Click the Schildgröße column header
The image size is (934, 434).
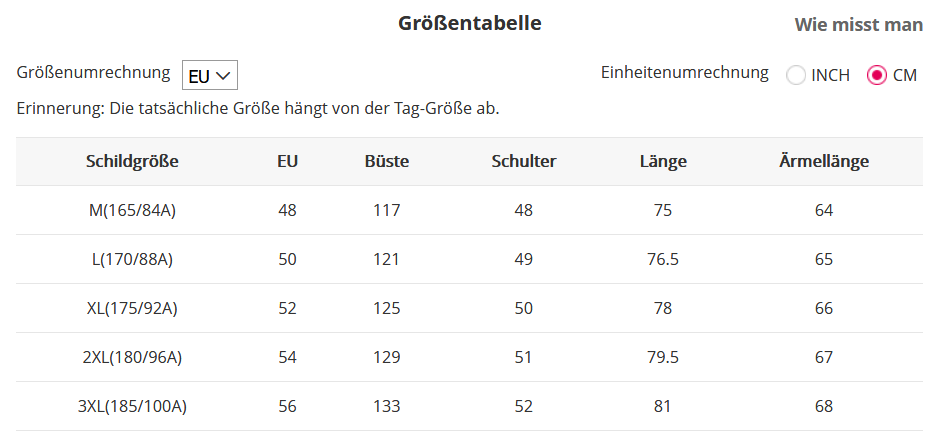click(132, 161)
